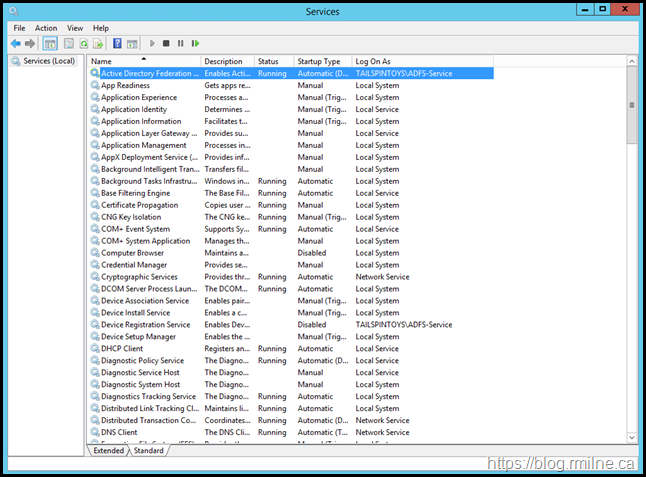The image size is (646, 477).
Task: Sort by the Name column header
Action: click(x=144, y=61)
